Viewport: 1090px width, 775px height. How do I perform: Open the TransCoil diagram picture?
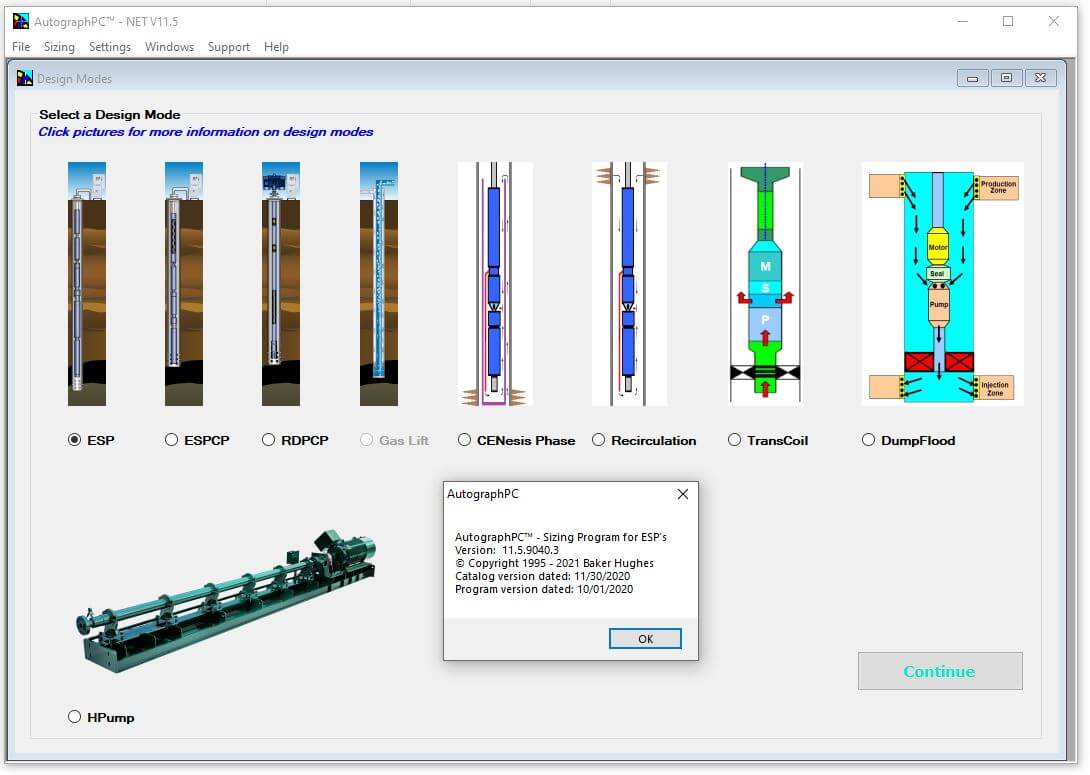click(766, 283)
